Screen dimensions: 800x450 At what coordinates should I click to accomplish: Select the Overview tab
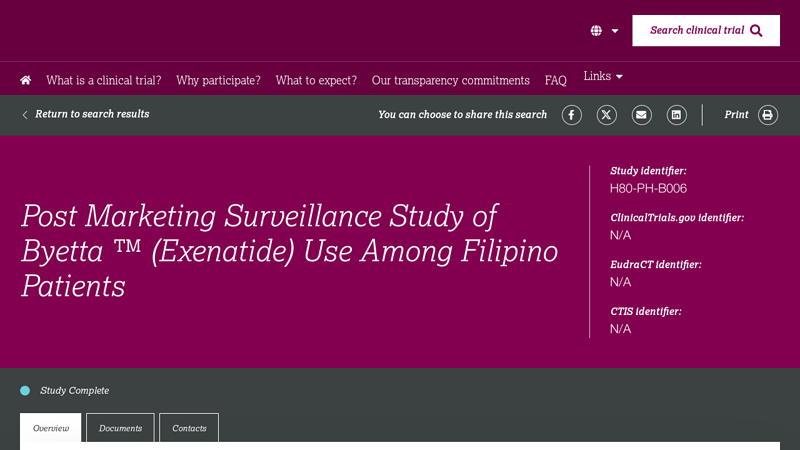click(51, 428)
